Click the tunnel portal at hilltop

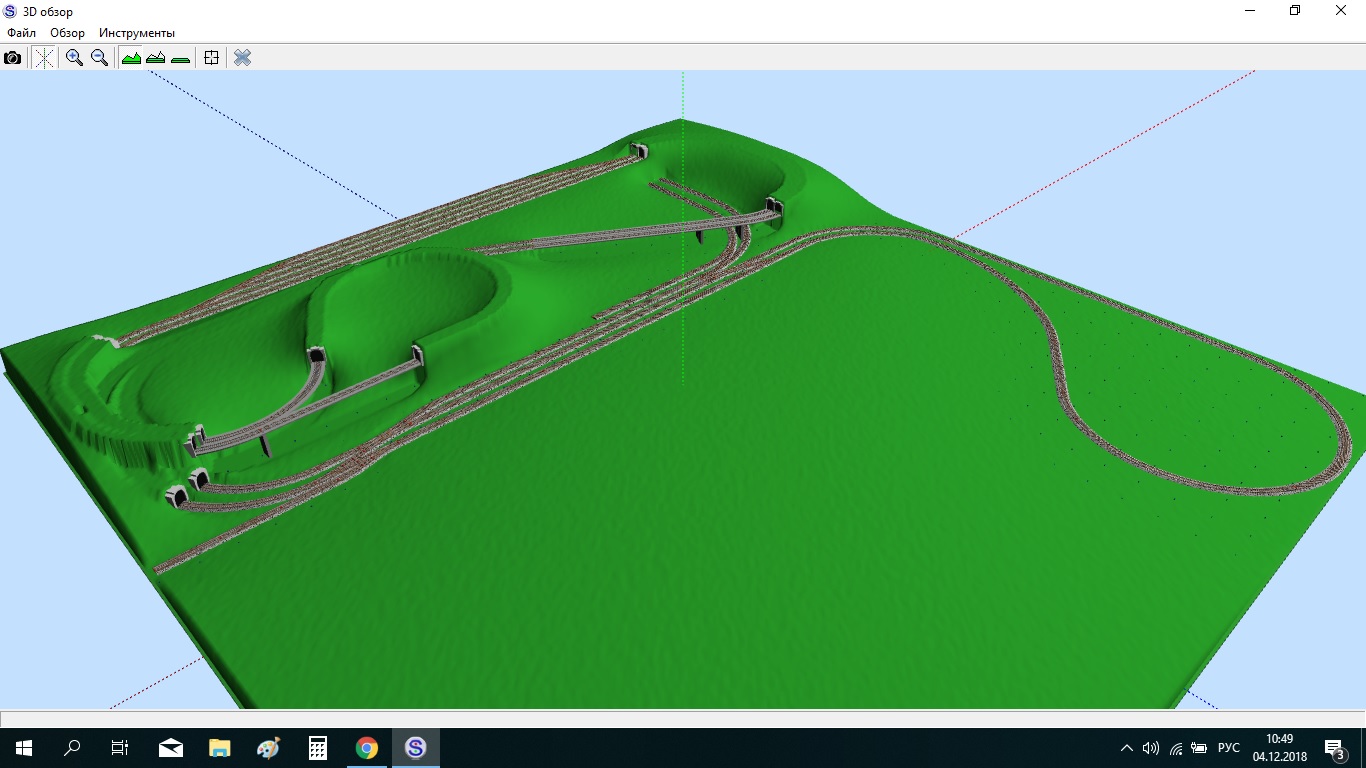(x=638, y=151)
